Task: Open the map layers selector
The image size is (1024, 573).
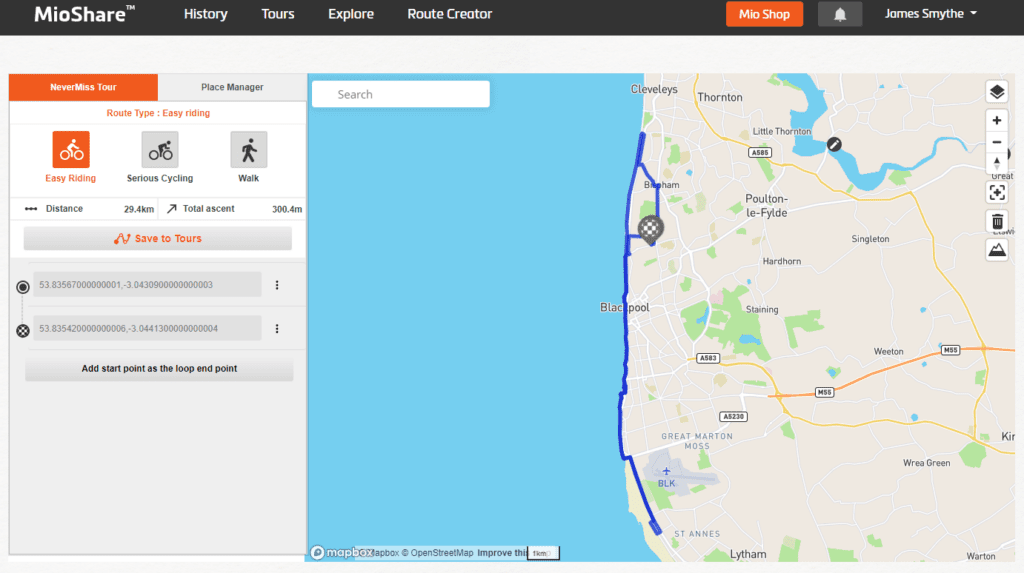Action: click(996, 92)
